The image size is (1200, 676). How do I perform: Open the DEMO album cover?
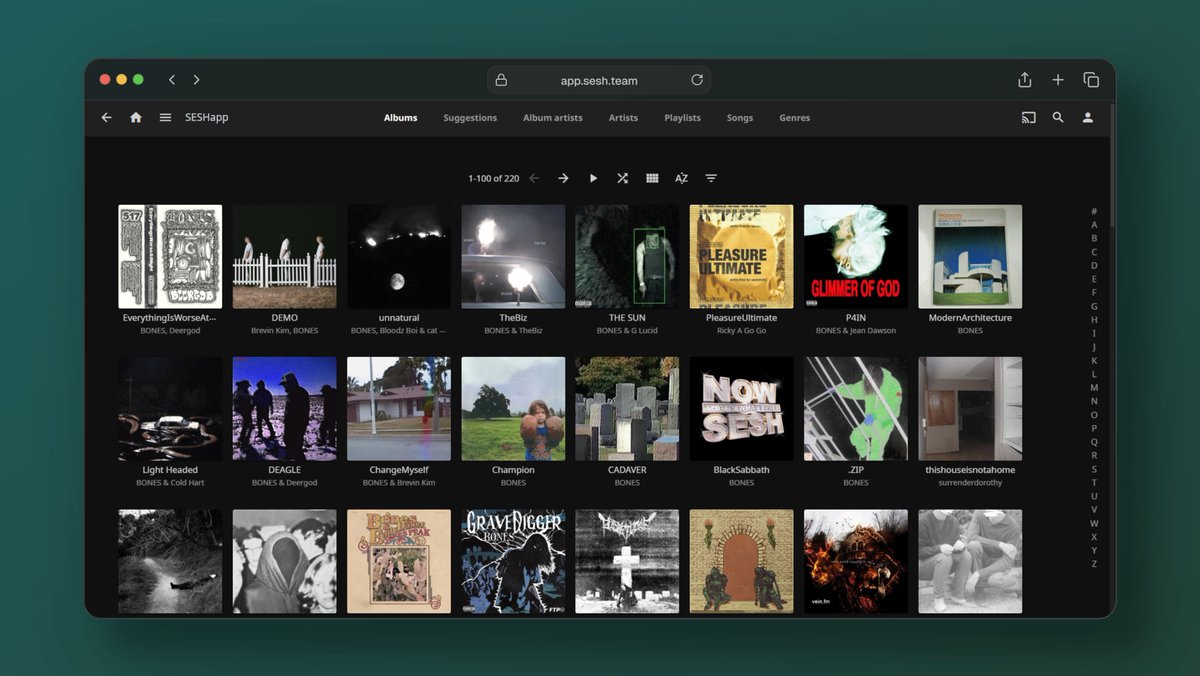tap(285, 256)
